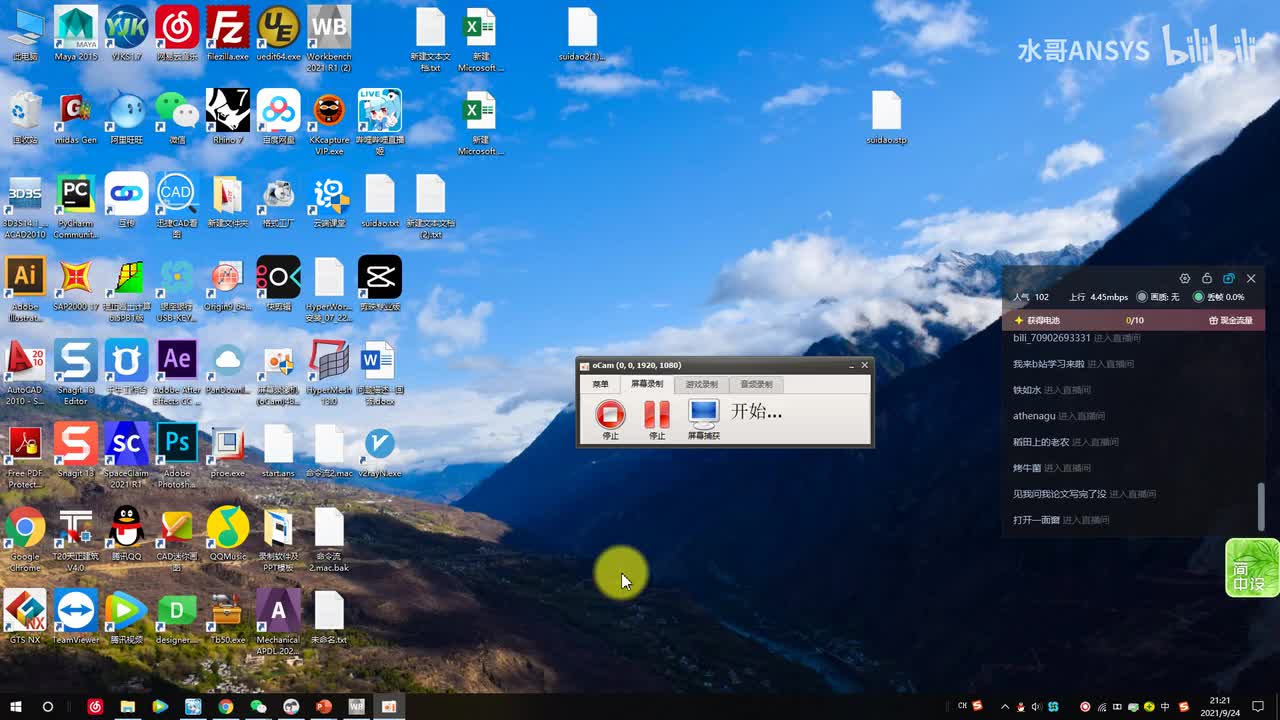Select the Free PDF Protector desktop icon
Image resolution: width=1280 pixels, height=720 pixels.
point(25,457)
